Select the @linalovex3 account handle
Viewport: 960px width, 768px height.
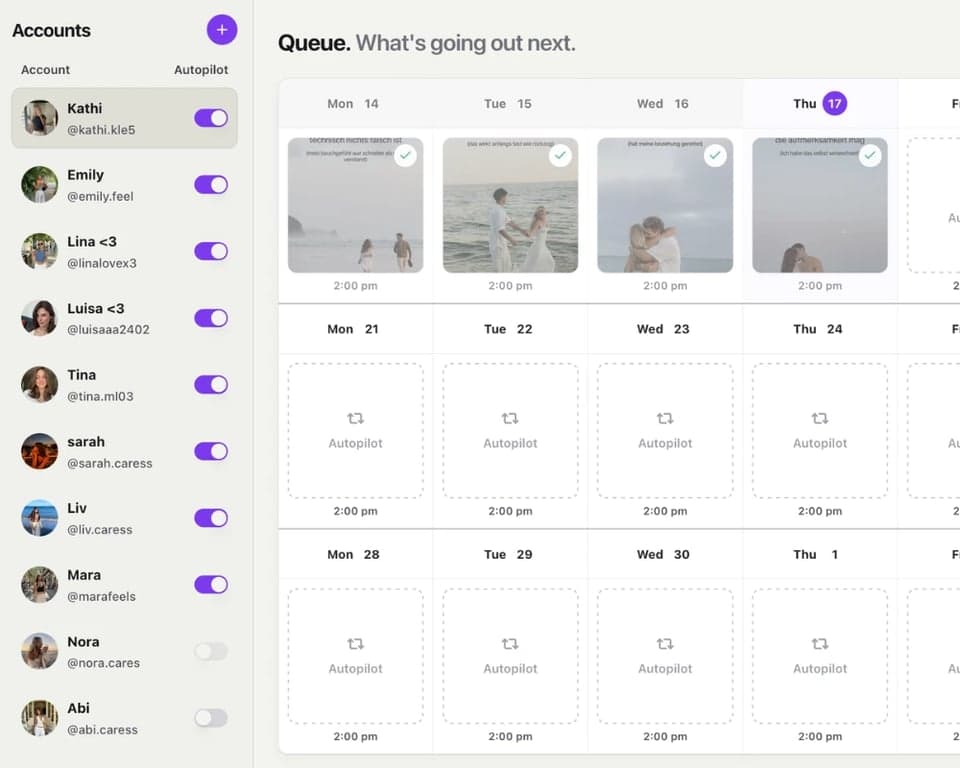pyautogui.click(x=102, y=263)
